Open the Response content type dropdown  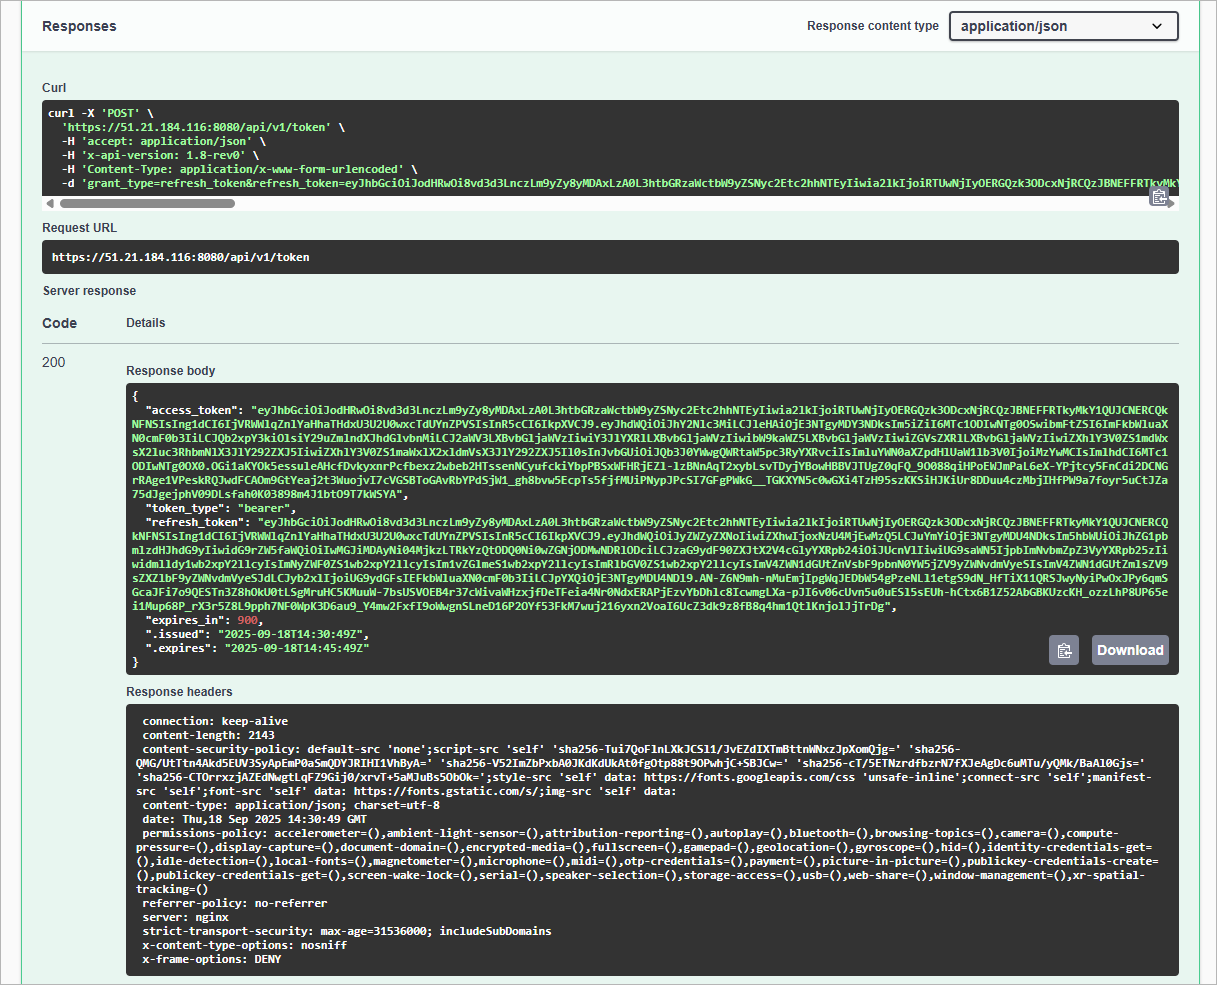point(1064,26)
